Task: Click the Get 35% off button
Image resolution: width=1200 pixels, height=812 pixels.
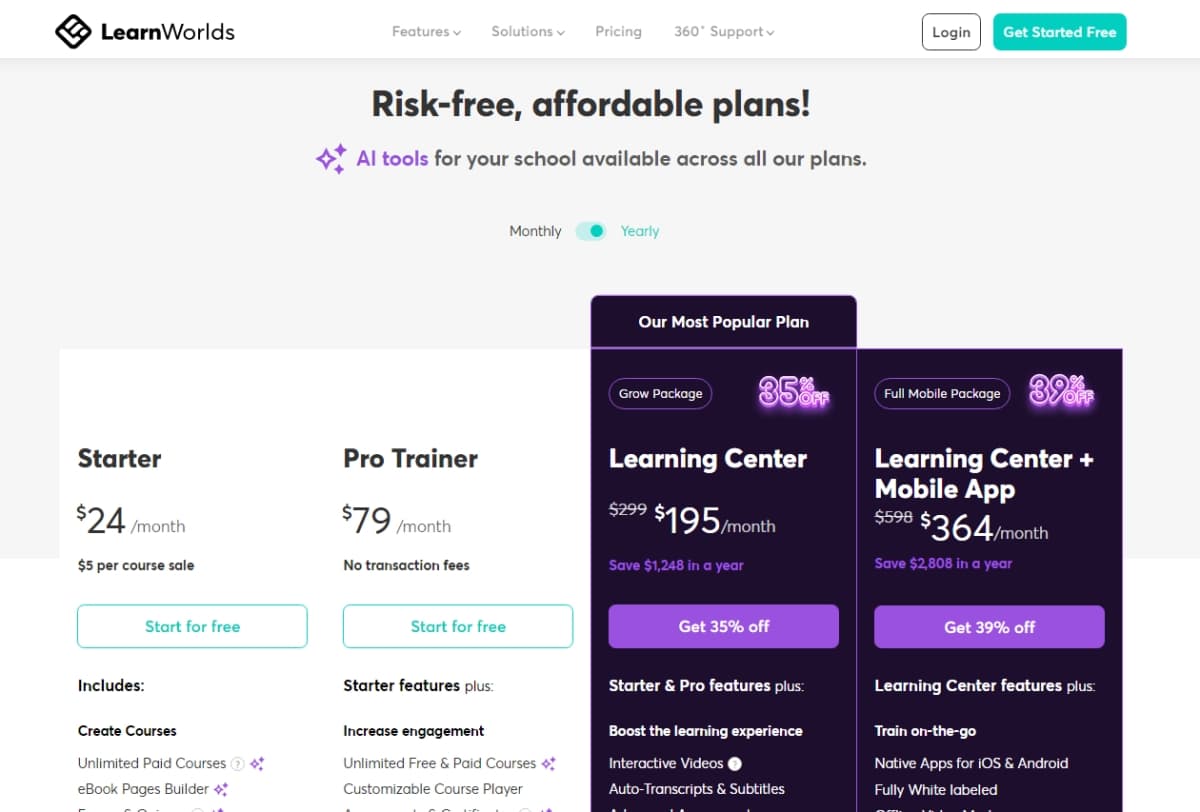Action: click(724, 626)
